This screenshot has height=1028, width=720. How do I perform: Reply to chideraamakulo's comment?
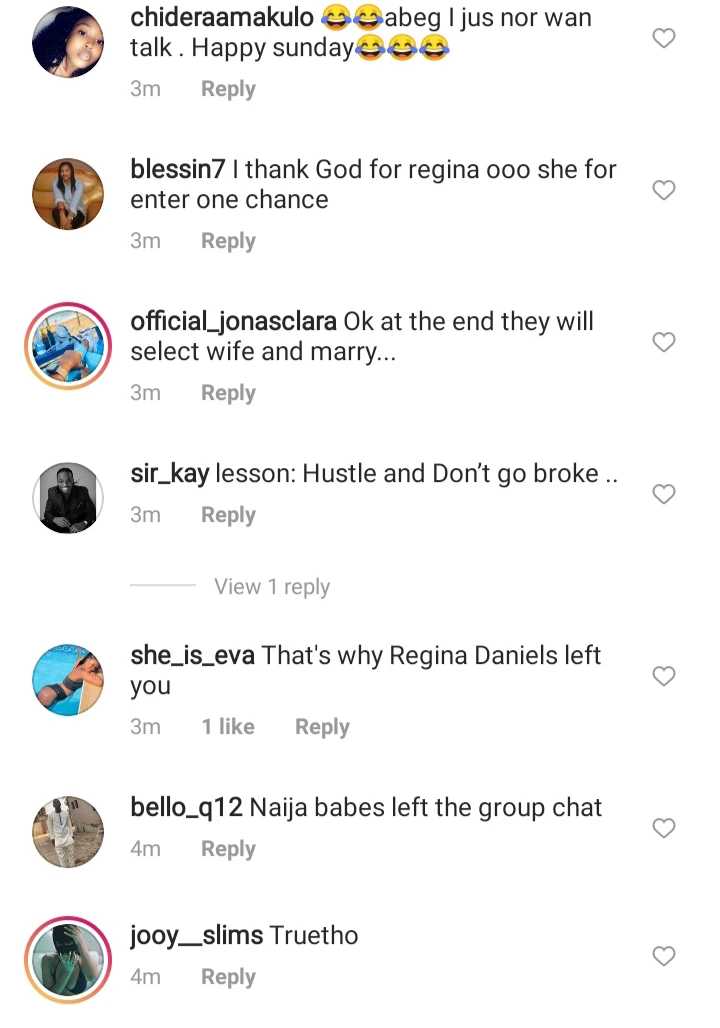tap(228, 89)
